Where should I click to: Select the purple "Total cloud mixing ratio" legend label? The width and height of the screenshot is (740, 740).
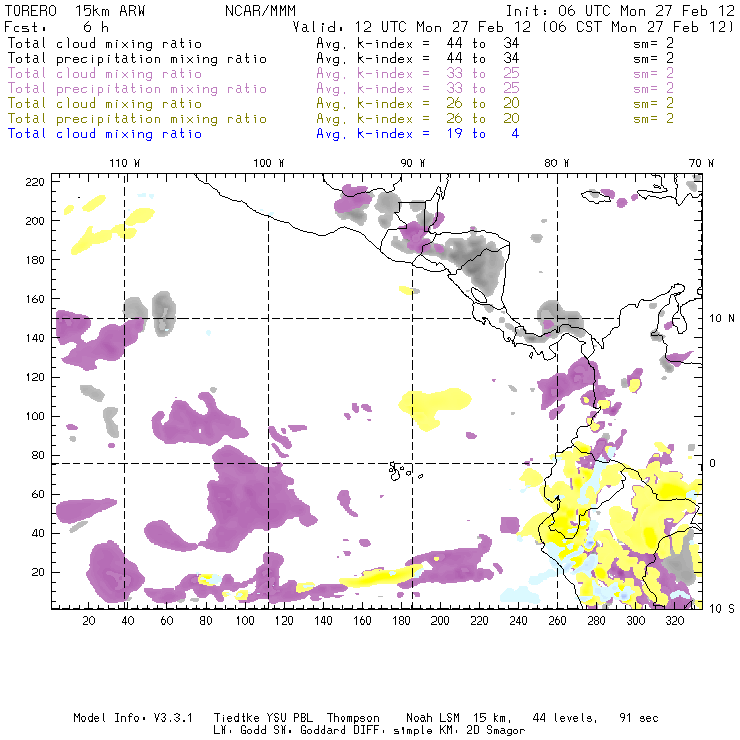click(x=105, y=74)
